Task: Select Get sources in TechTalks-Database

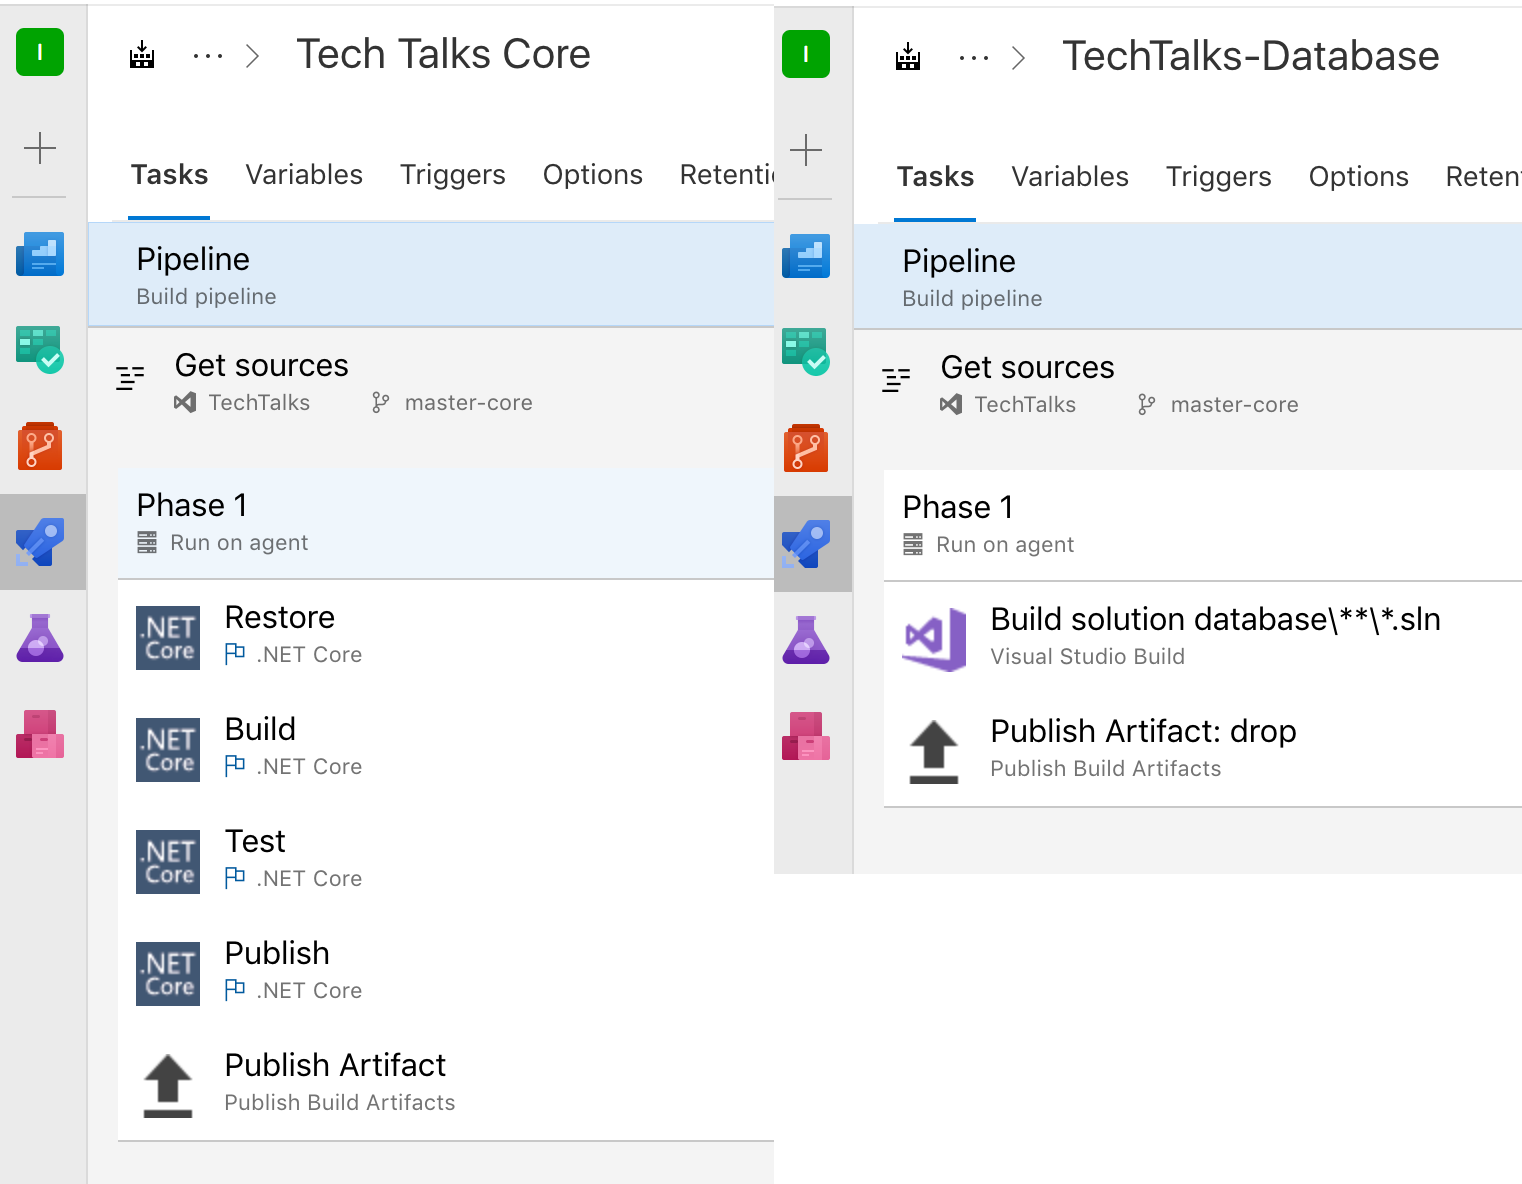Action: point(1188,384)
